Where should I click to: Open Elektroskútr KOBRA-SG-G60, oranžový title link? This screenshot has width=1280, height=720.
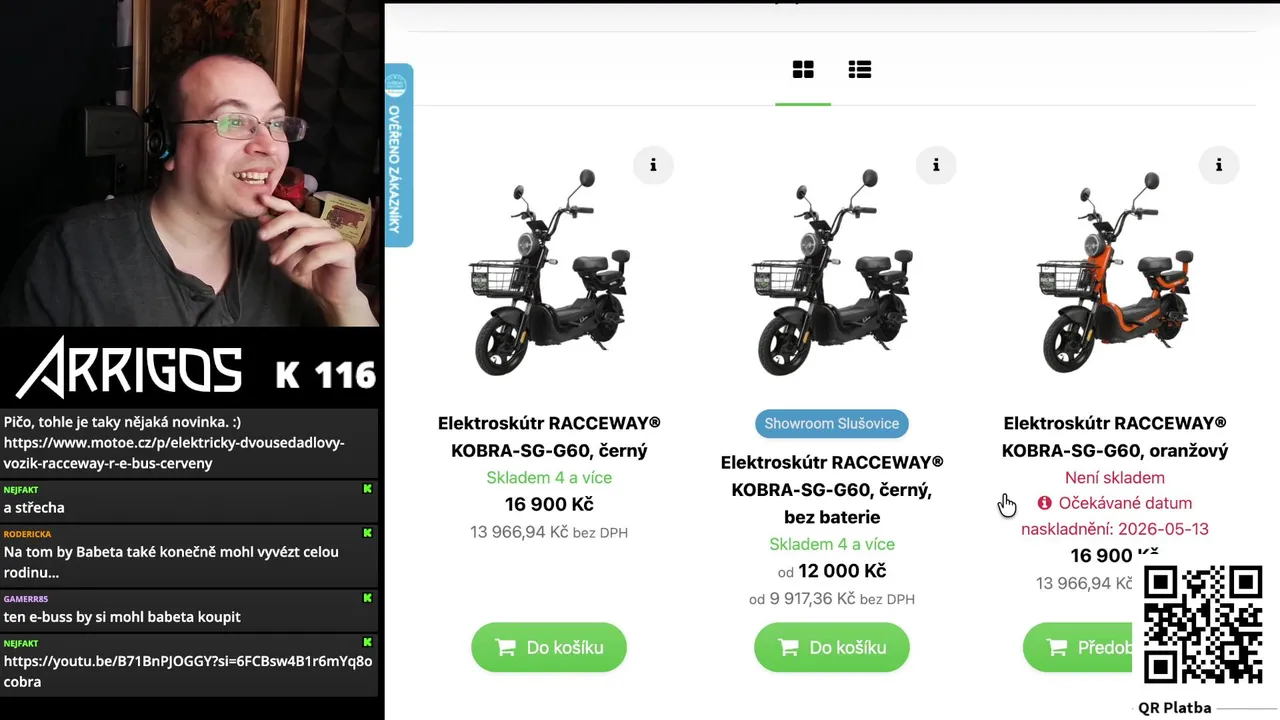1115,437
